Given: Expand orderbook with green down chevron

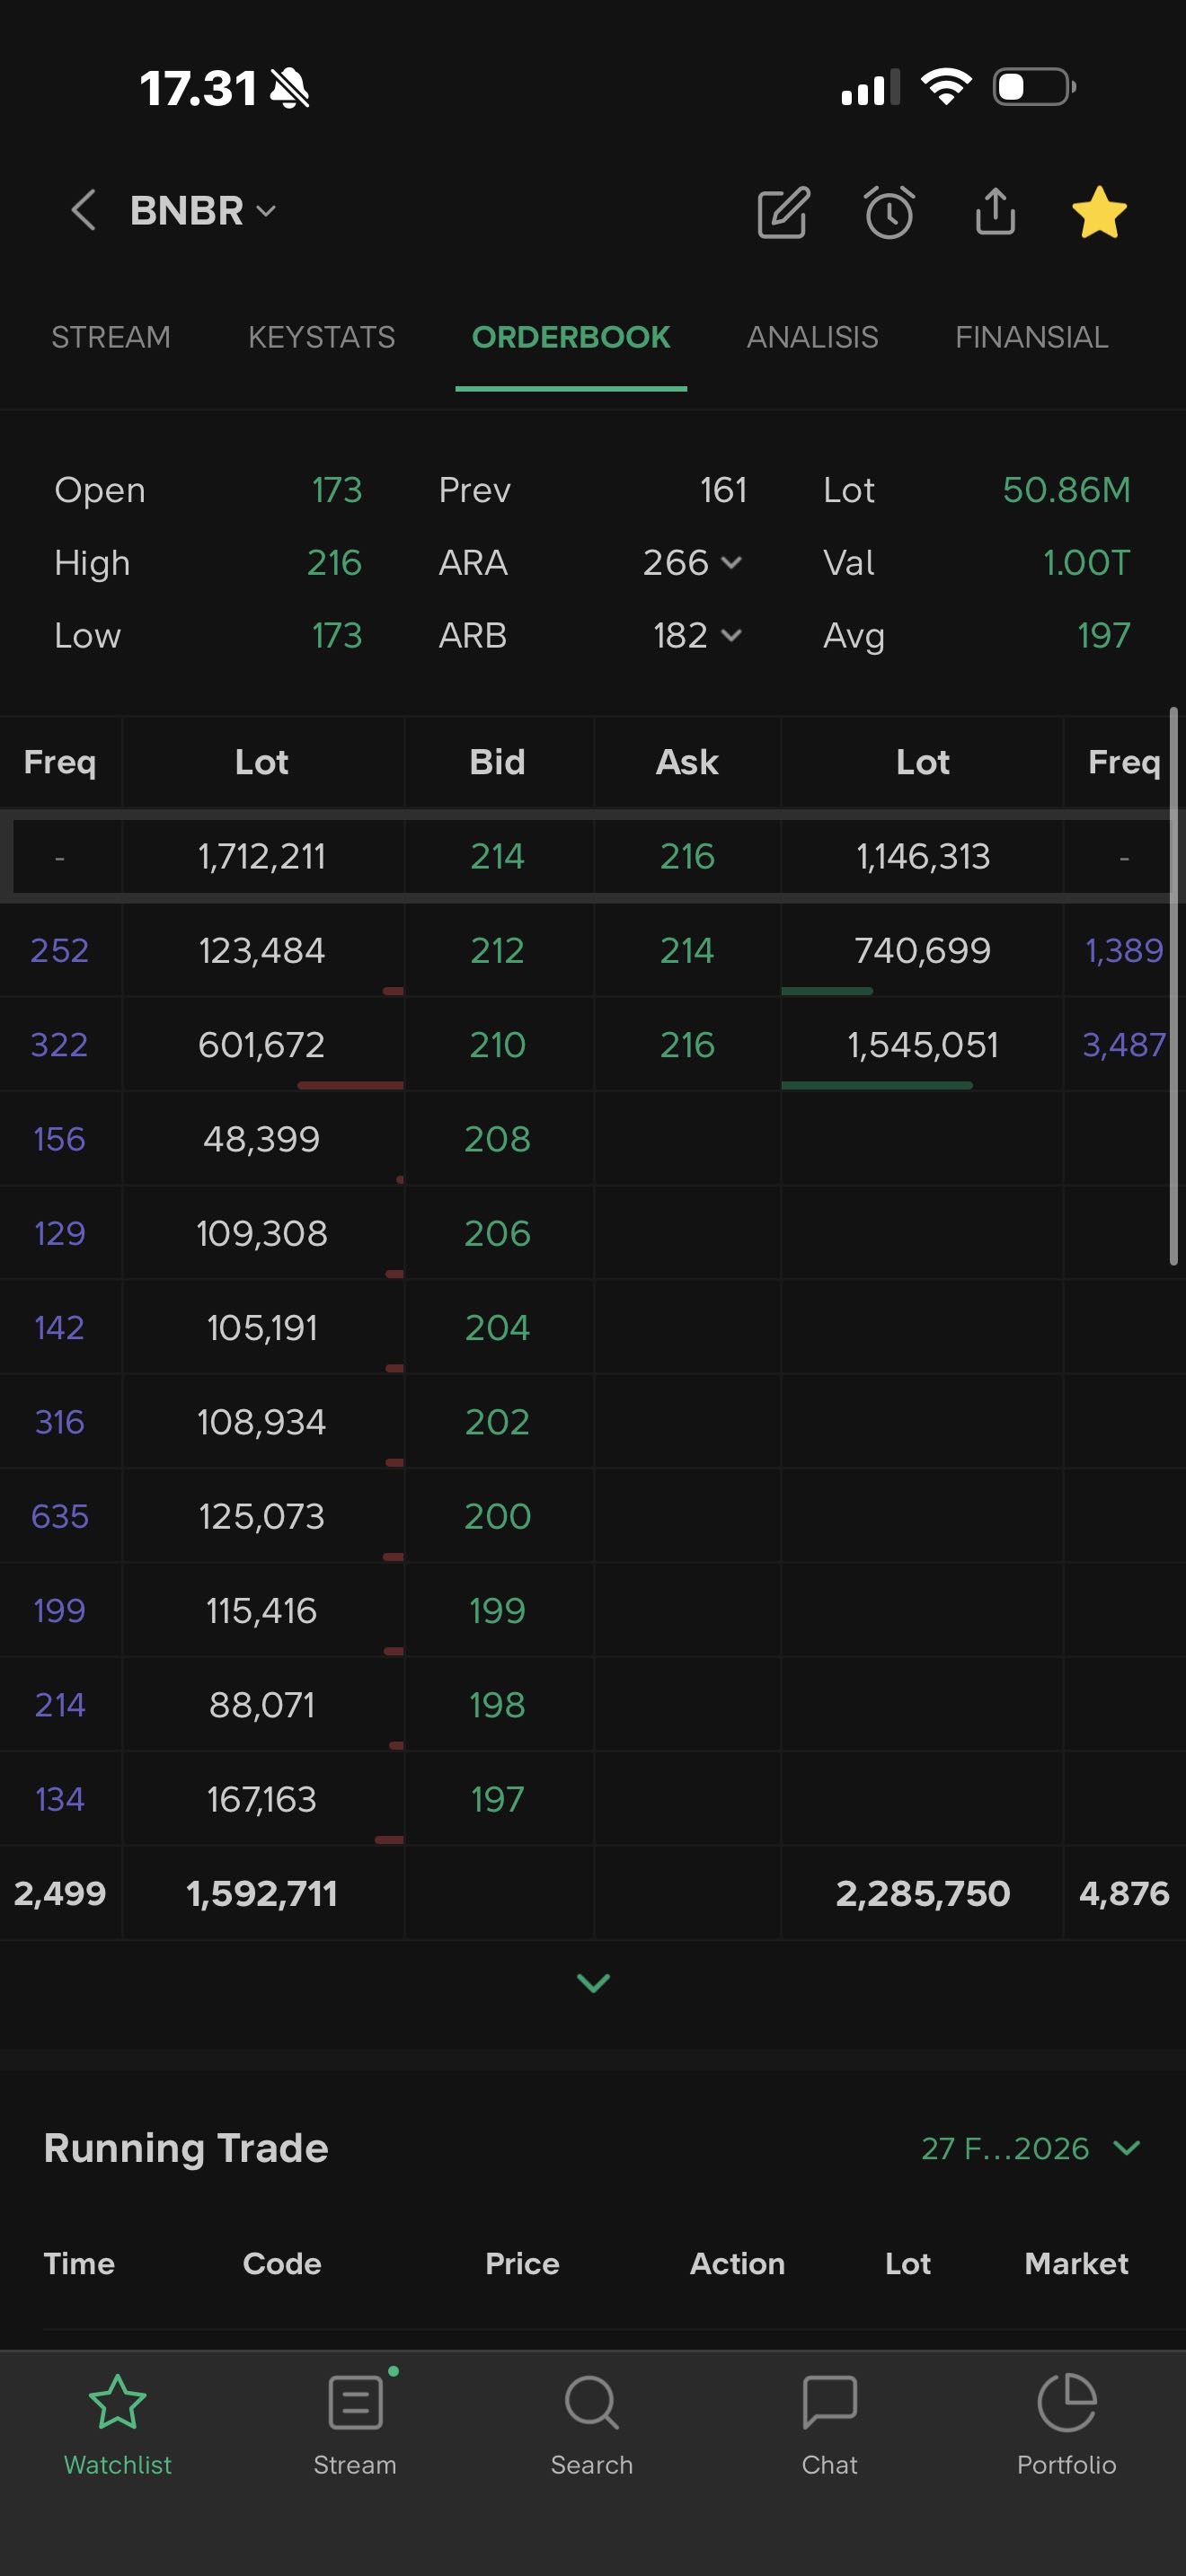Looking at the screenshot, I should pos(593,1983).
